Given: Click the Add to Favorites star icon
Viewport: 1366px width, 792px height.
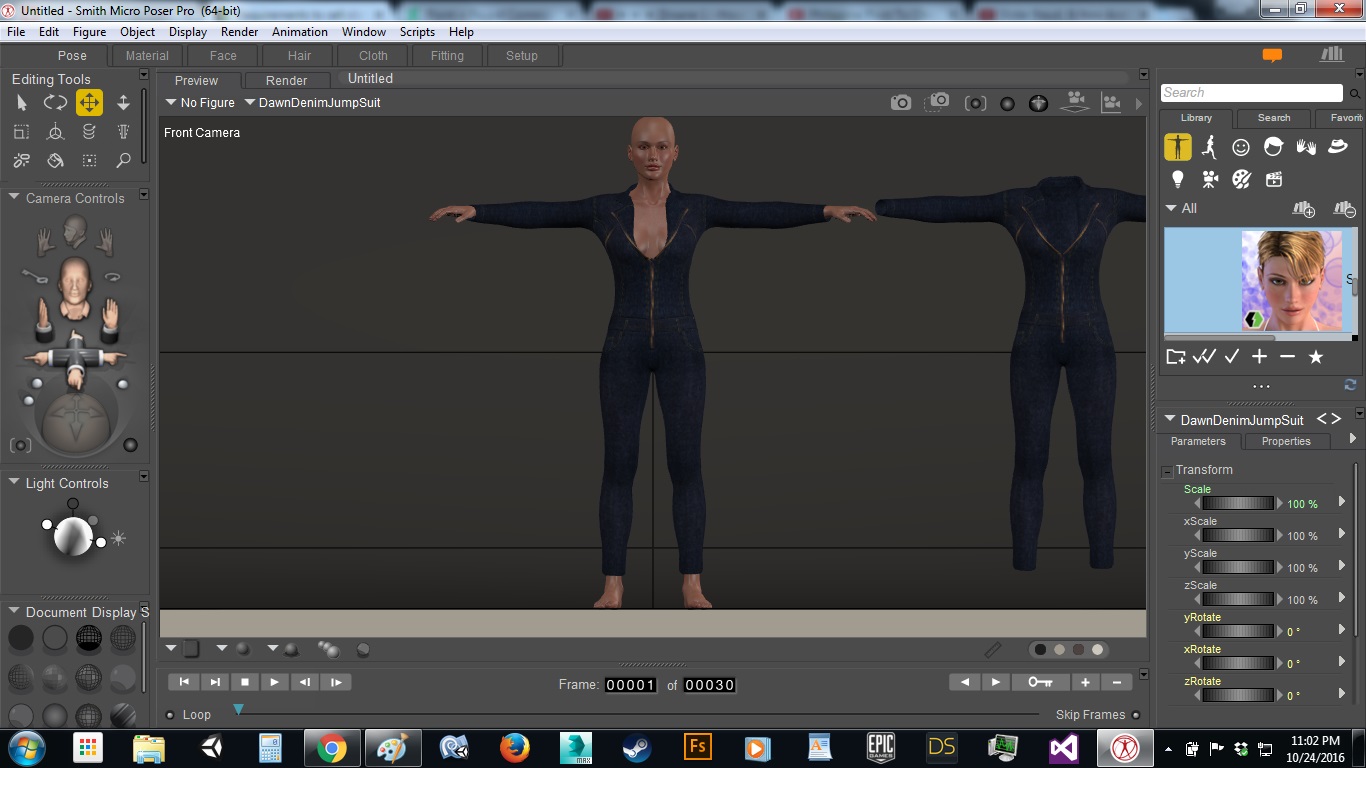Looking at the screenshot, I should 1316,357.
